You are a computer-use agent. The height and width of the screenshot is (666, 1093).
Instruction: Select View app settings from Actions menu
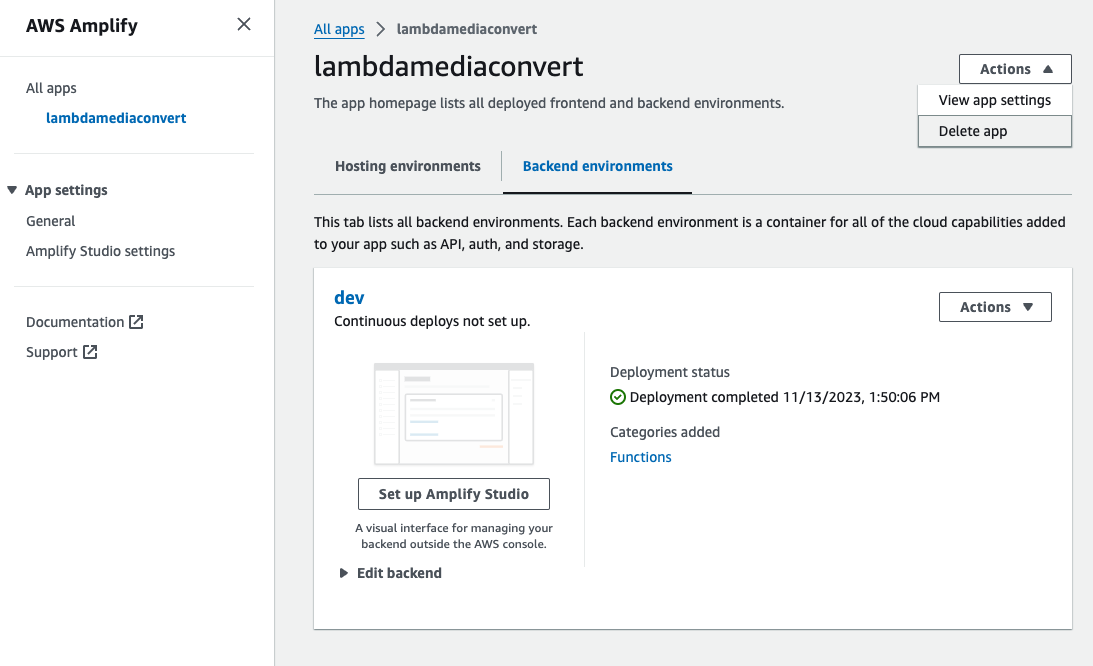(994, 100)
